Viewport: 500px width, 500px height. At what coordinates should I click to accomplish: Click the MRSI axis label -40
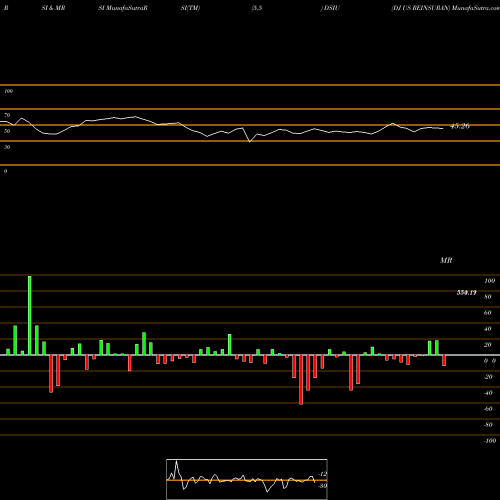tap(488, 393)
